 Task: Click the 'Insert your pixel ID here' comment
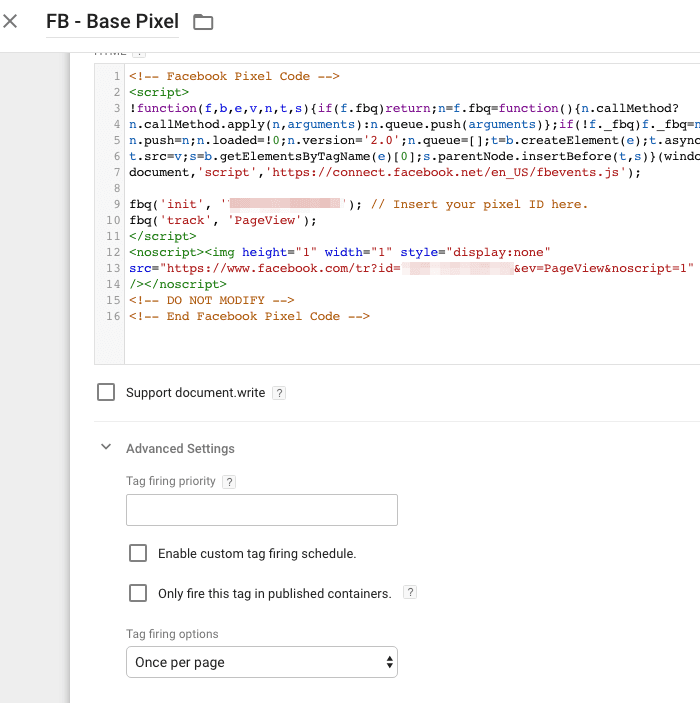pos(479,204)
